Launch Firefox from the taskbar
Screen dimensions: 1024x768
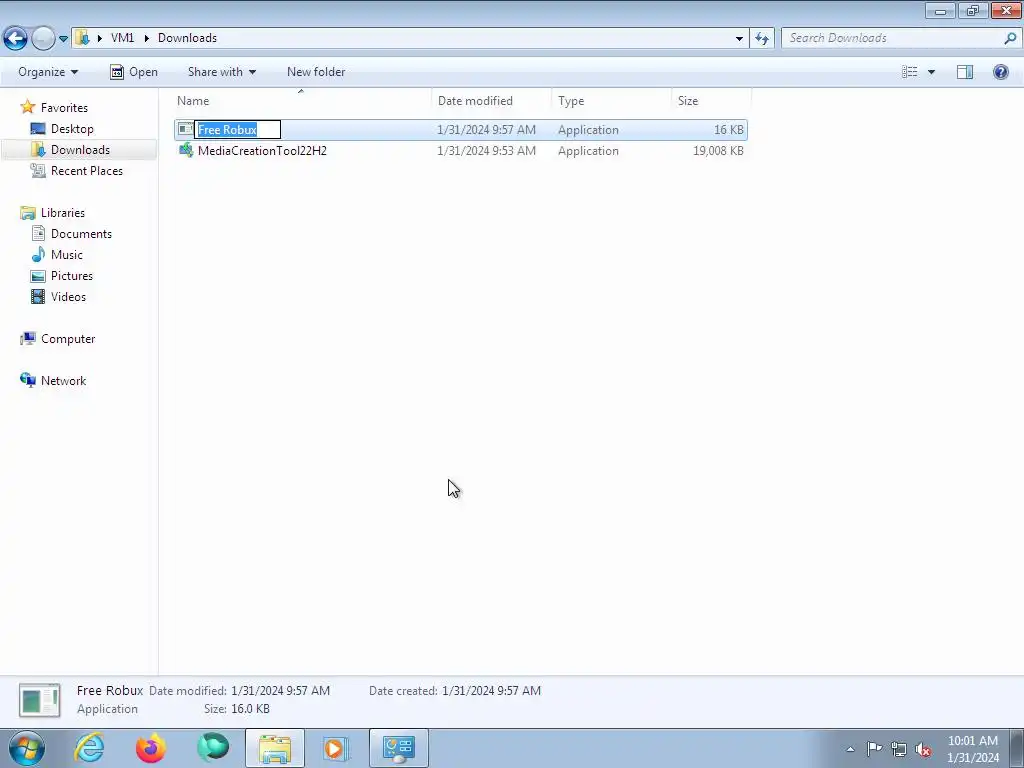(151, 748)
